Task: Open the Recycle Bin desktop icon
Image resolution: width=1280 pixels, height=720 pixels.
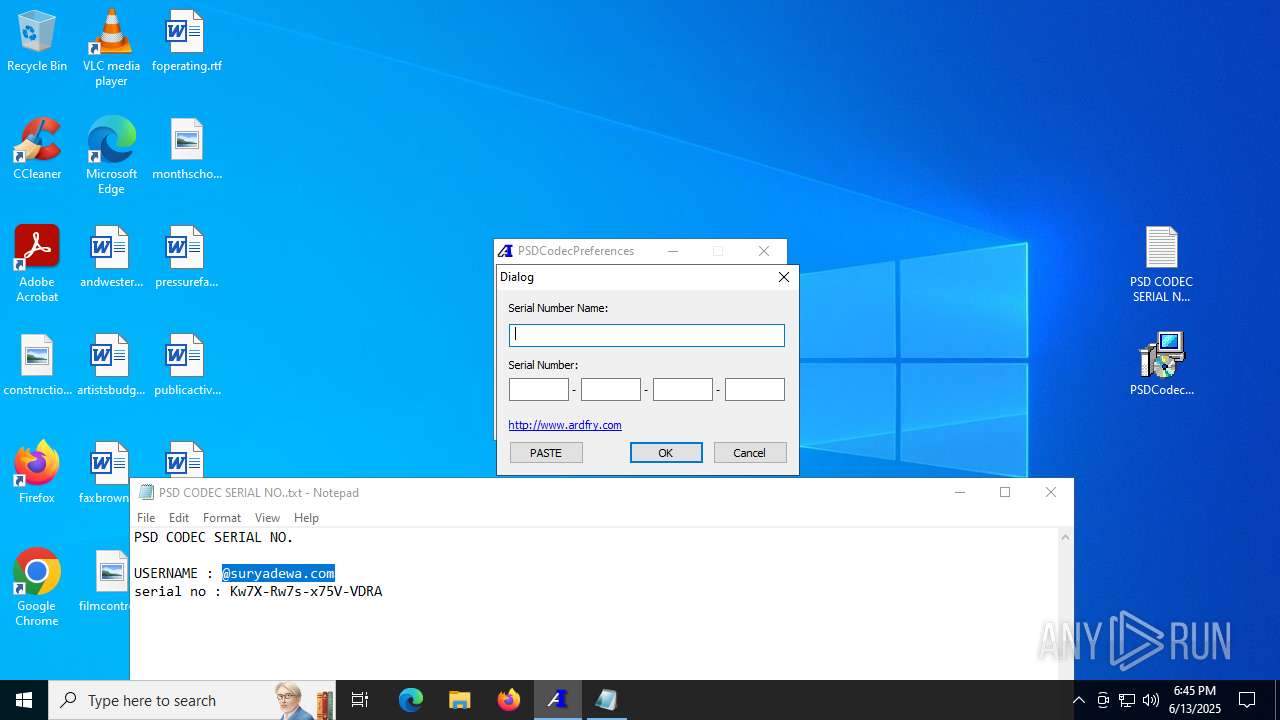Action: pos(37,42)
